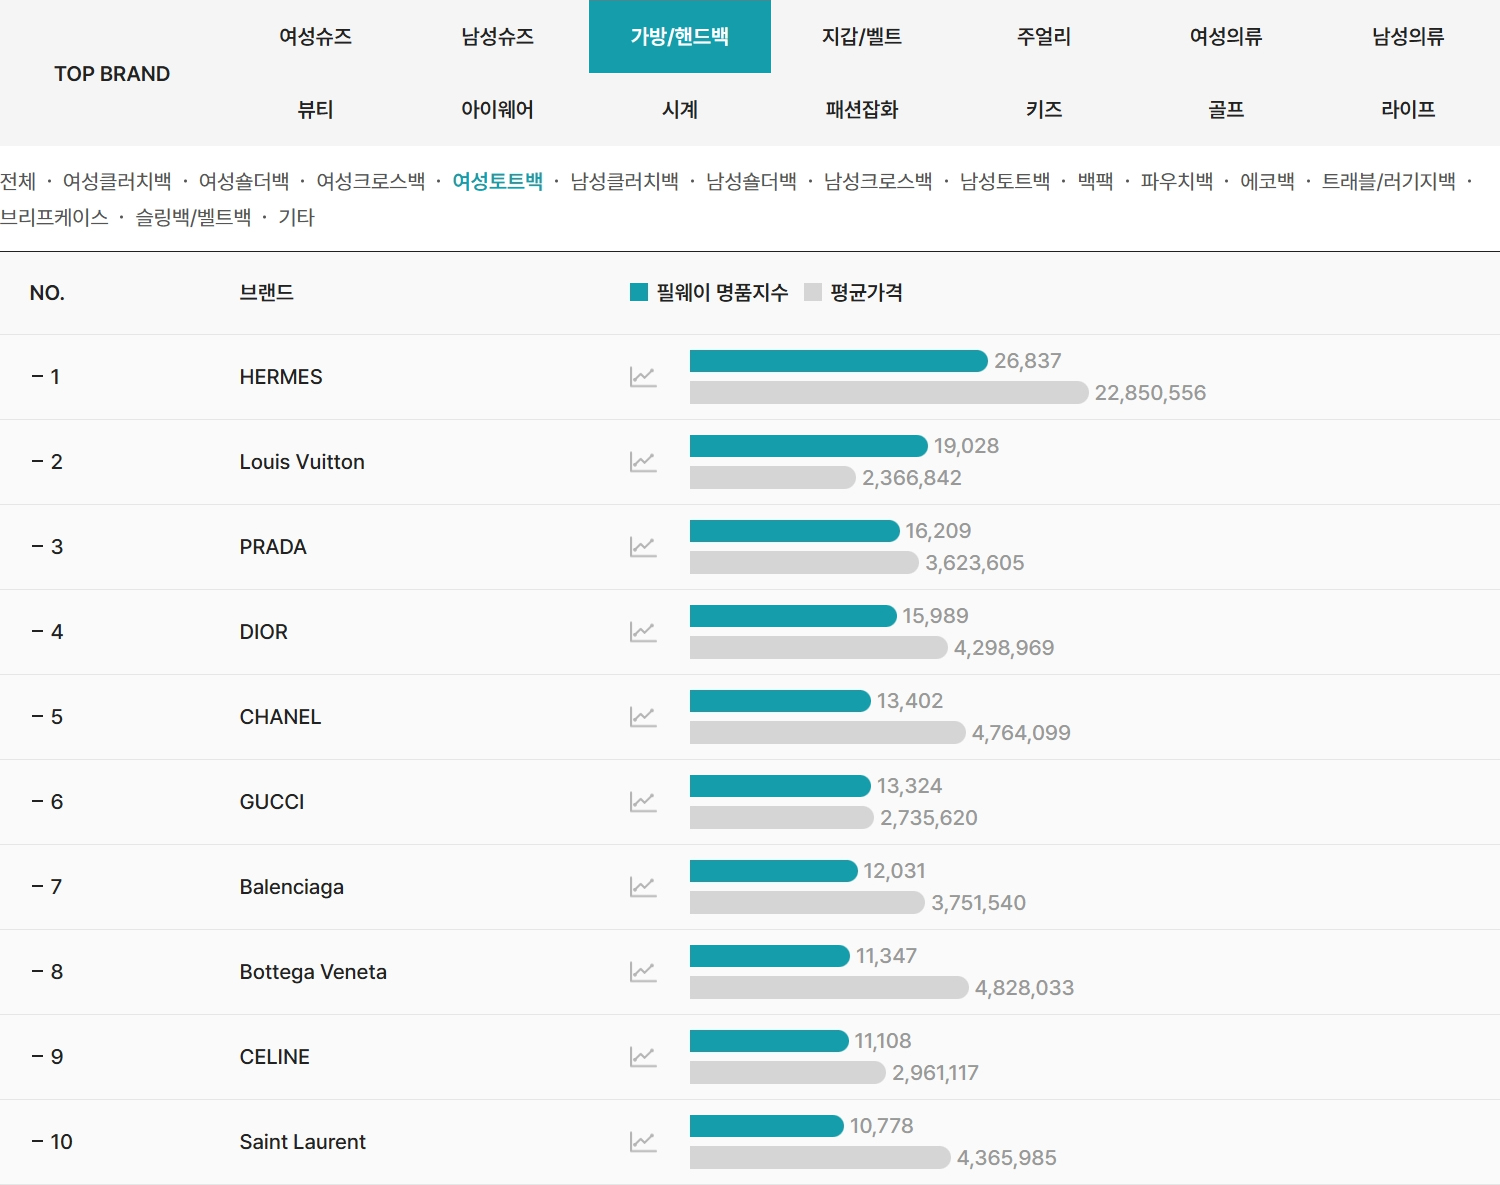Select the 라이프 category tab
This screenshot has height=1185, width=1500.
(x=1408, y=110)
